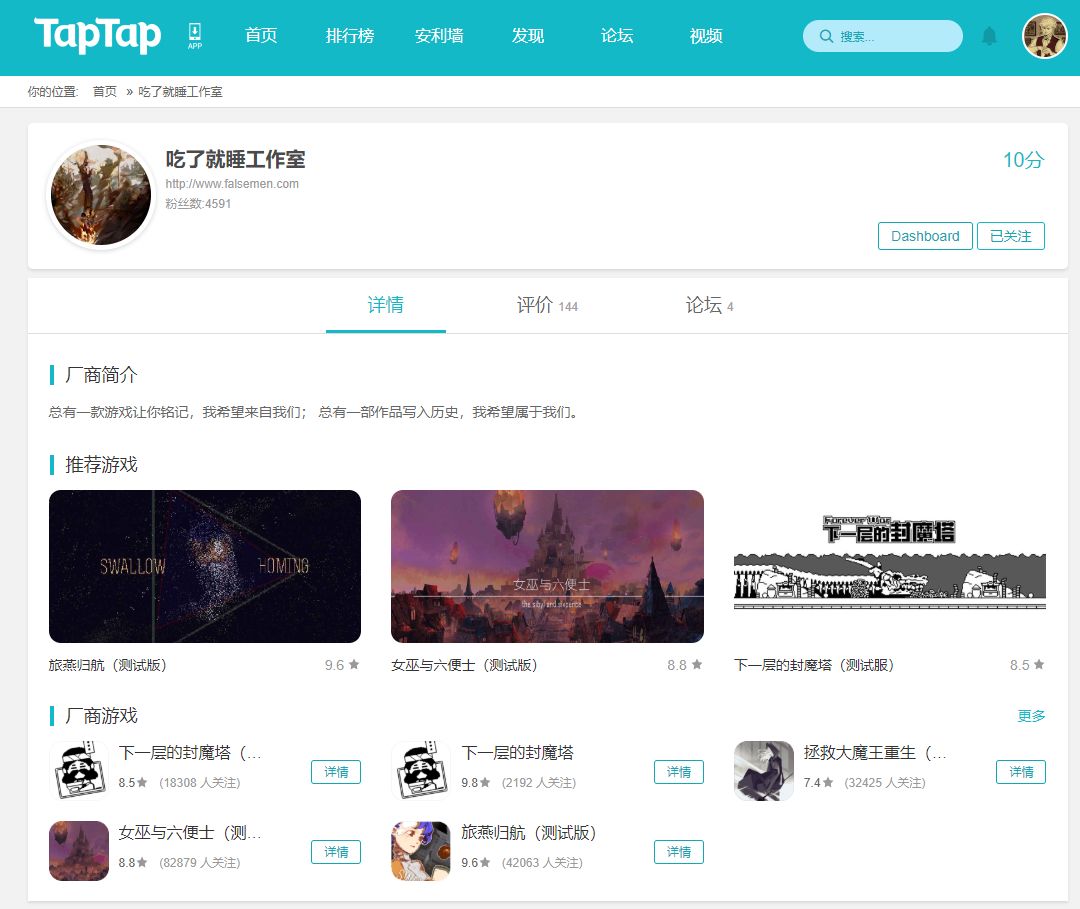Open the user avatar in the header

pyautogui.click(x=1044, y=36)
